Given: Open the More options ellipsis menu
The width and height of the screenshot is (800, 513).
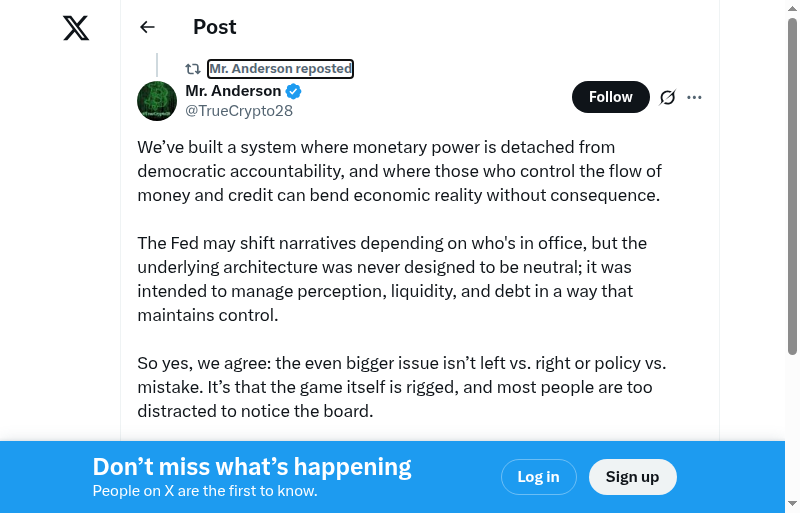Looking at the screenshot, I should (x=695, y=97).
